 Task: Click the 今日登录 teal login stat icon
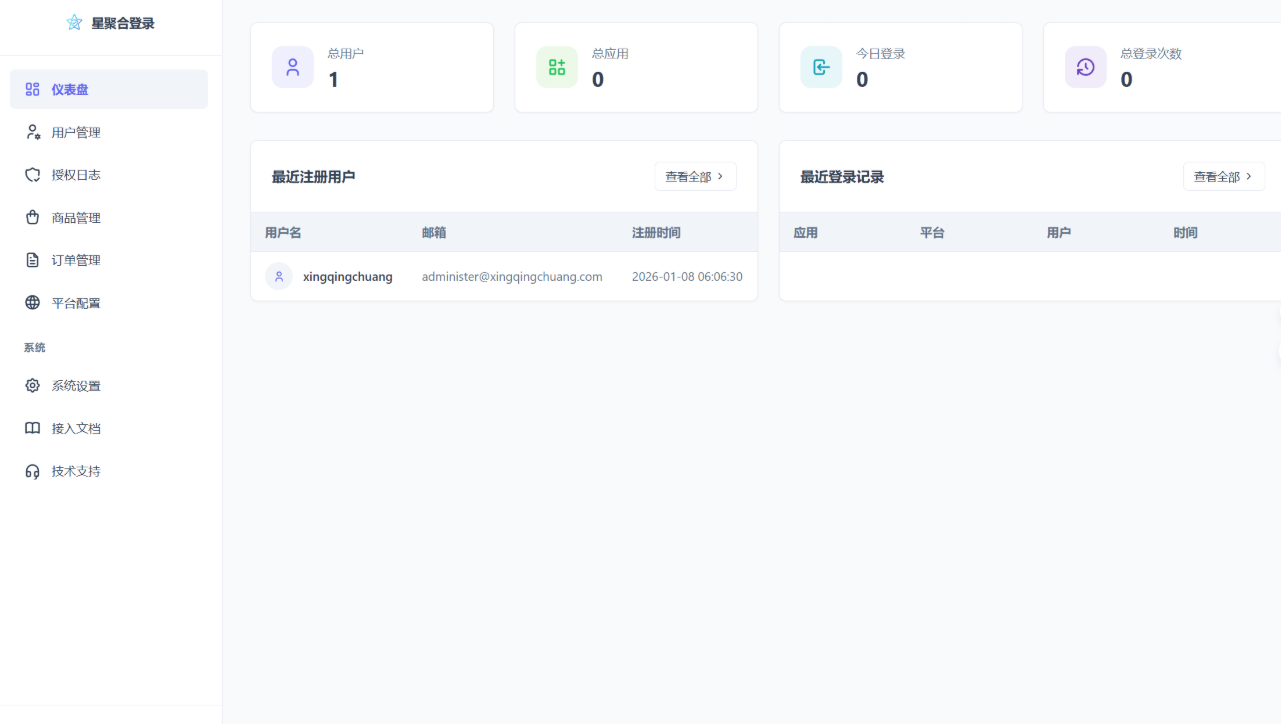click(x=821, y=67)
